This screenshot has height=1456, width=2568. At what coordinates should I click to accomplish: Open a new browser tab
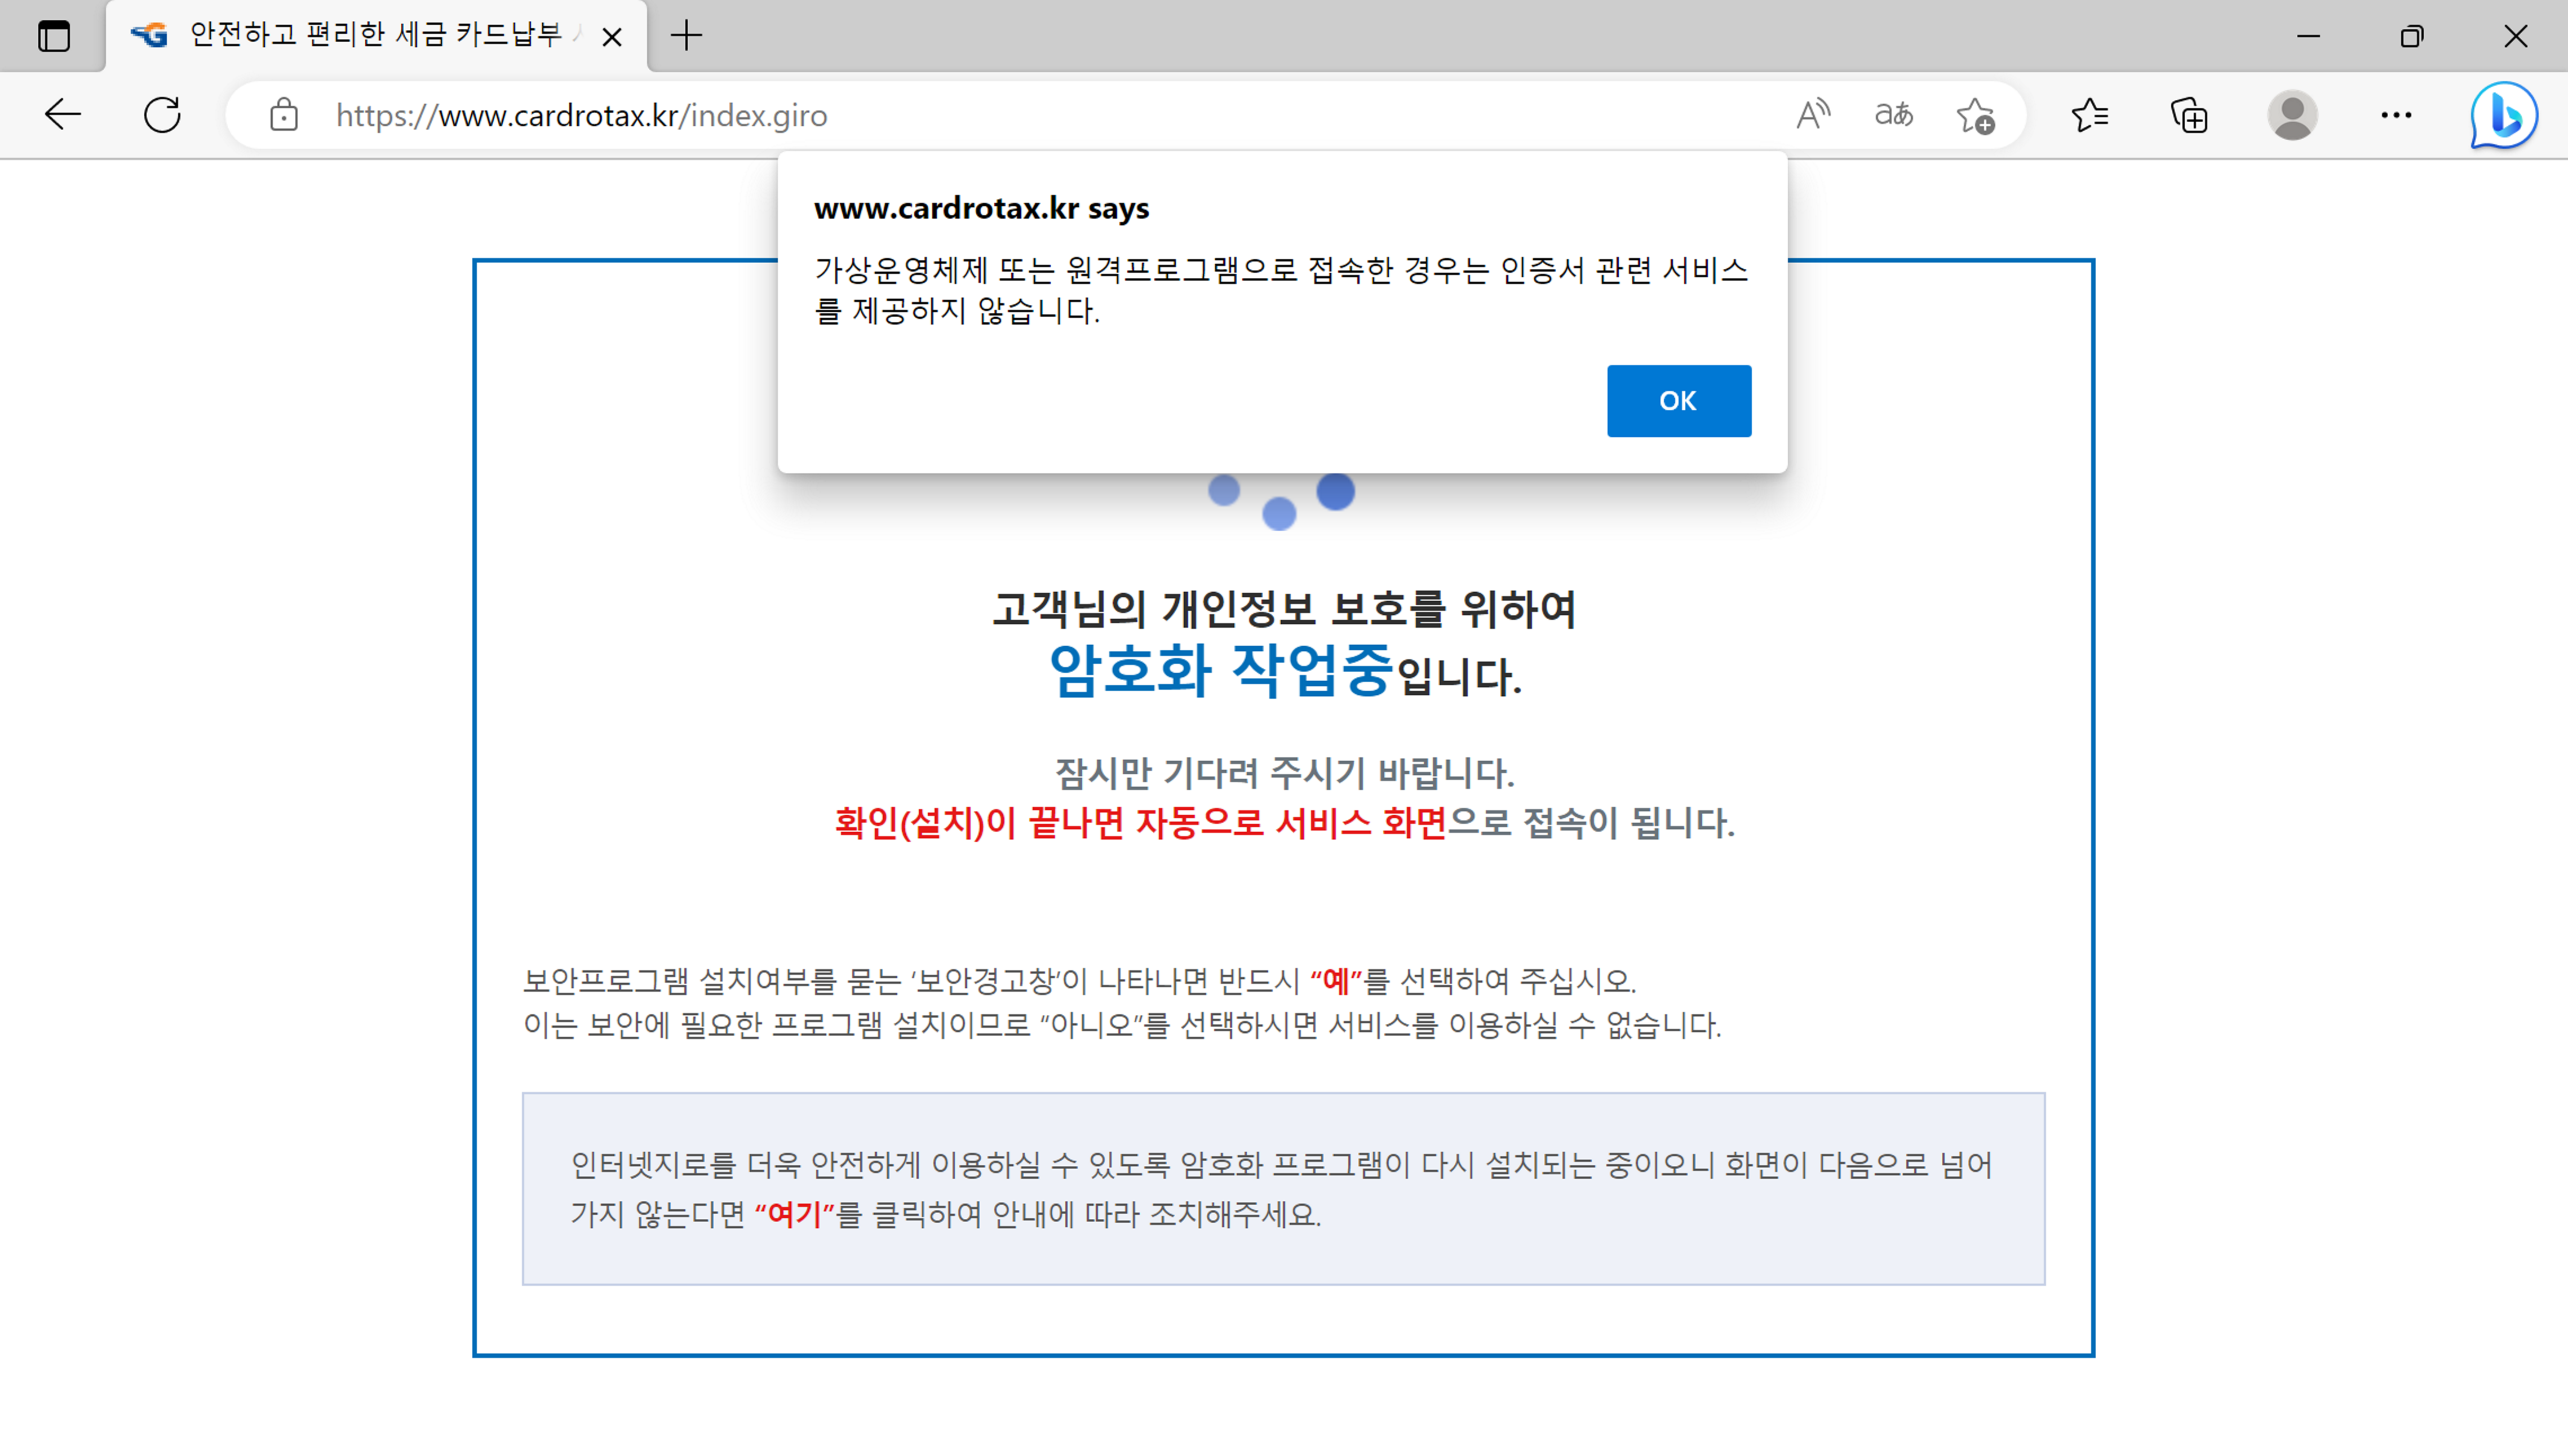pyautogui.click(x=686, y=36)
